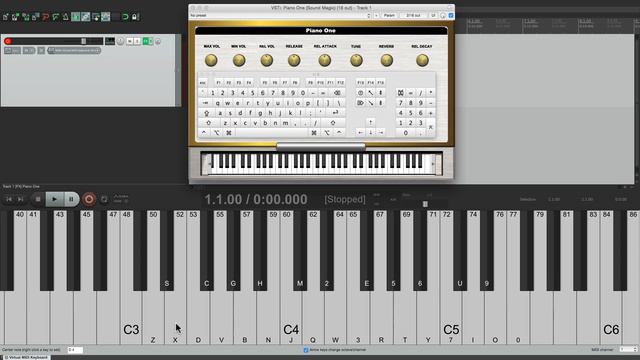
Task: Click the REL ATTACK knob
Action: tap(325, 60)
